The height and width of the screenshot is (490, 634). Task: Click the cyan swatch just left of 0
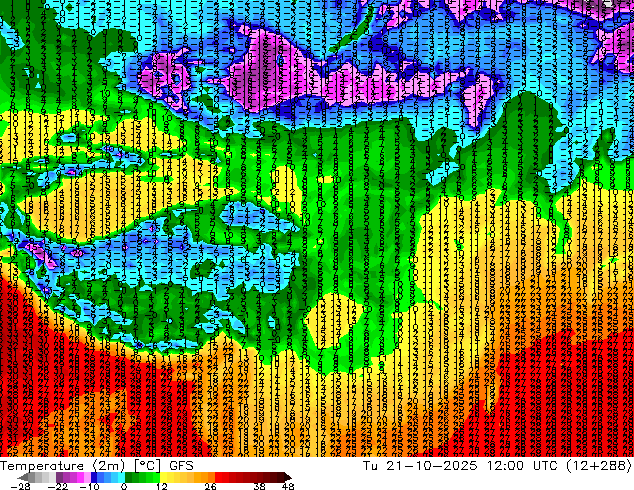click(121, 477)
